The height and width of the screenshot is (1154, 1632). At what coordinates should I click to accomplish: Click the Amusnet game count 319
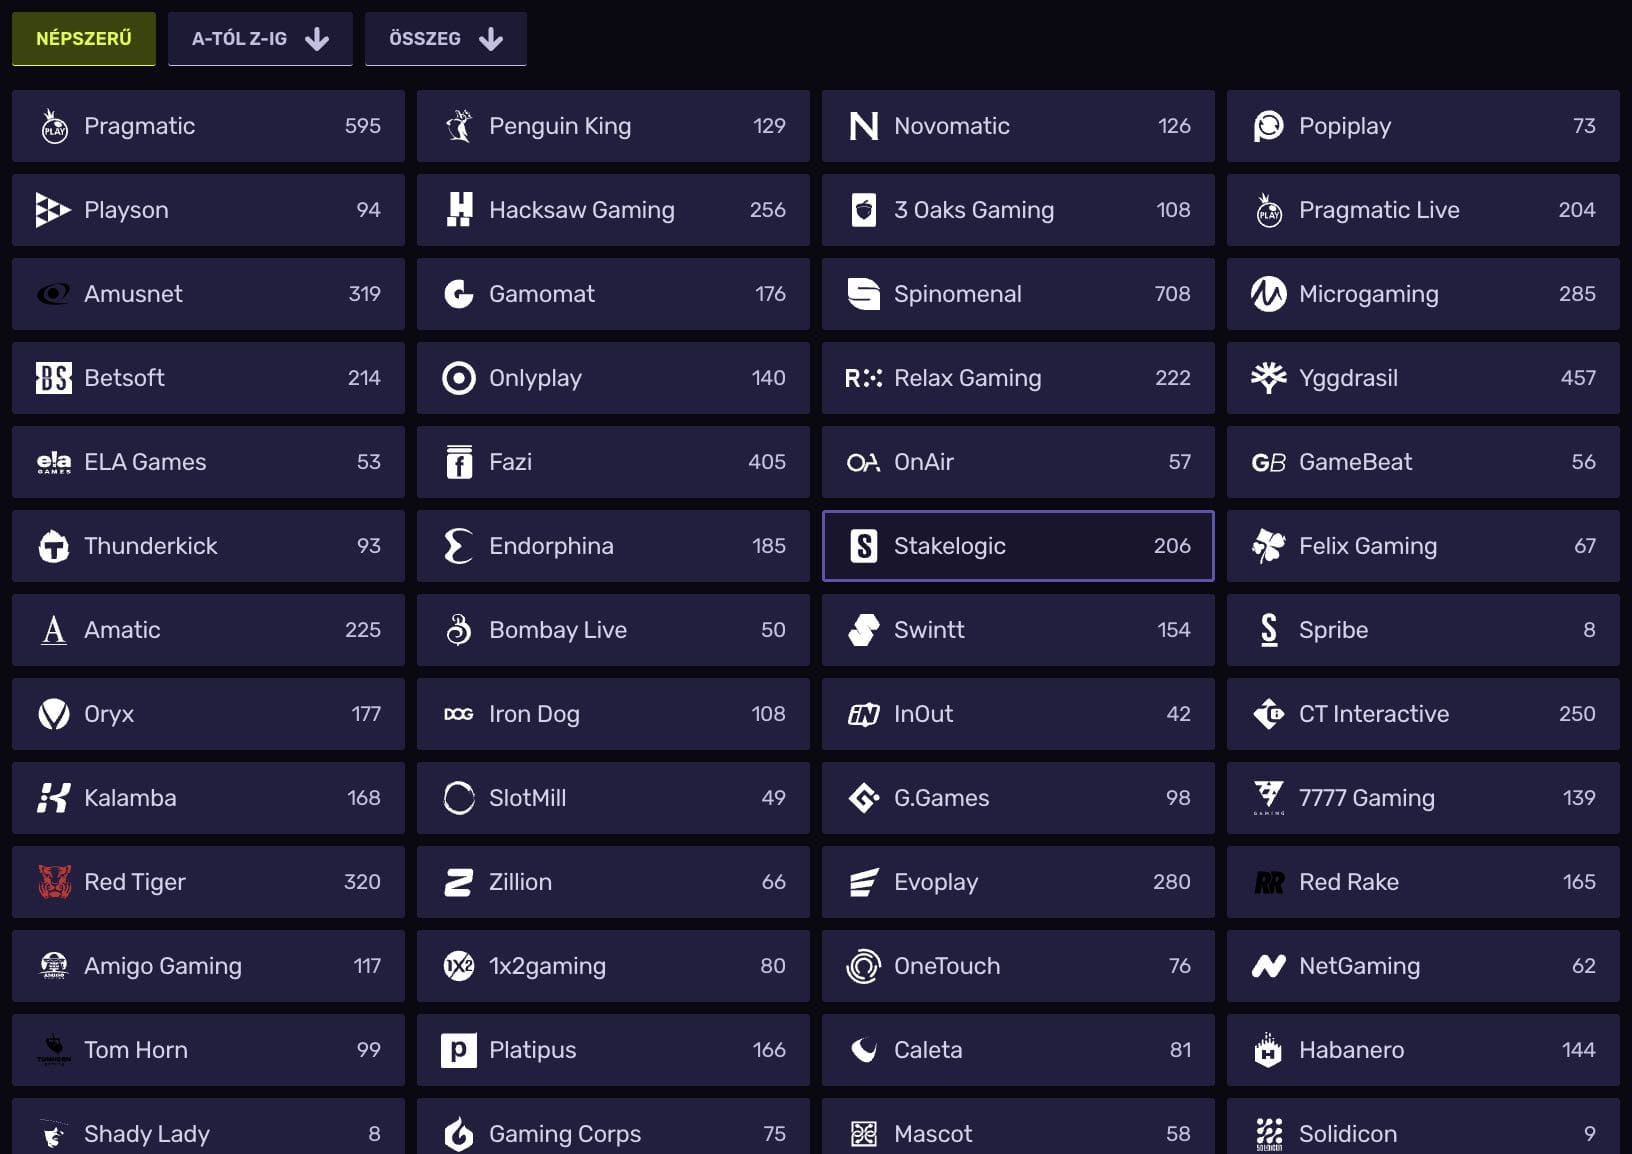pos(364,294)
